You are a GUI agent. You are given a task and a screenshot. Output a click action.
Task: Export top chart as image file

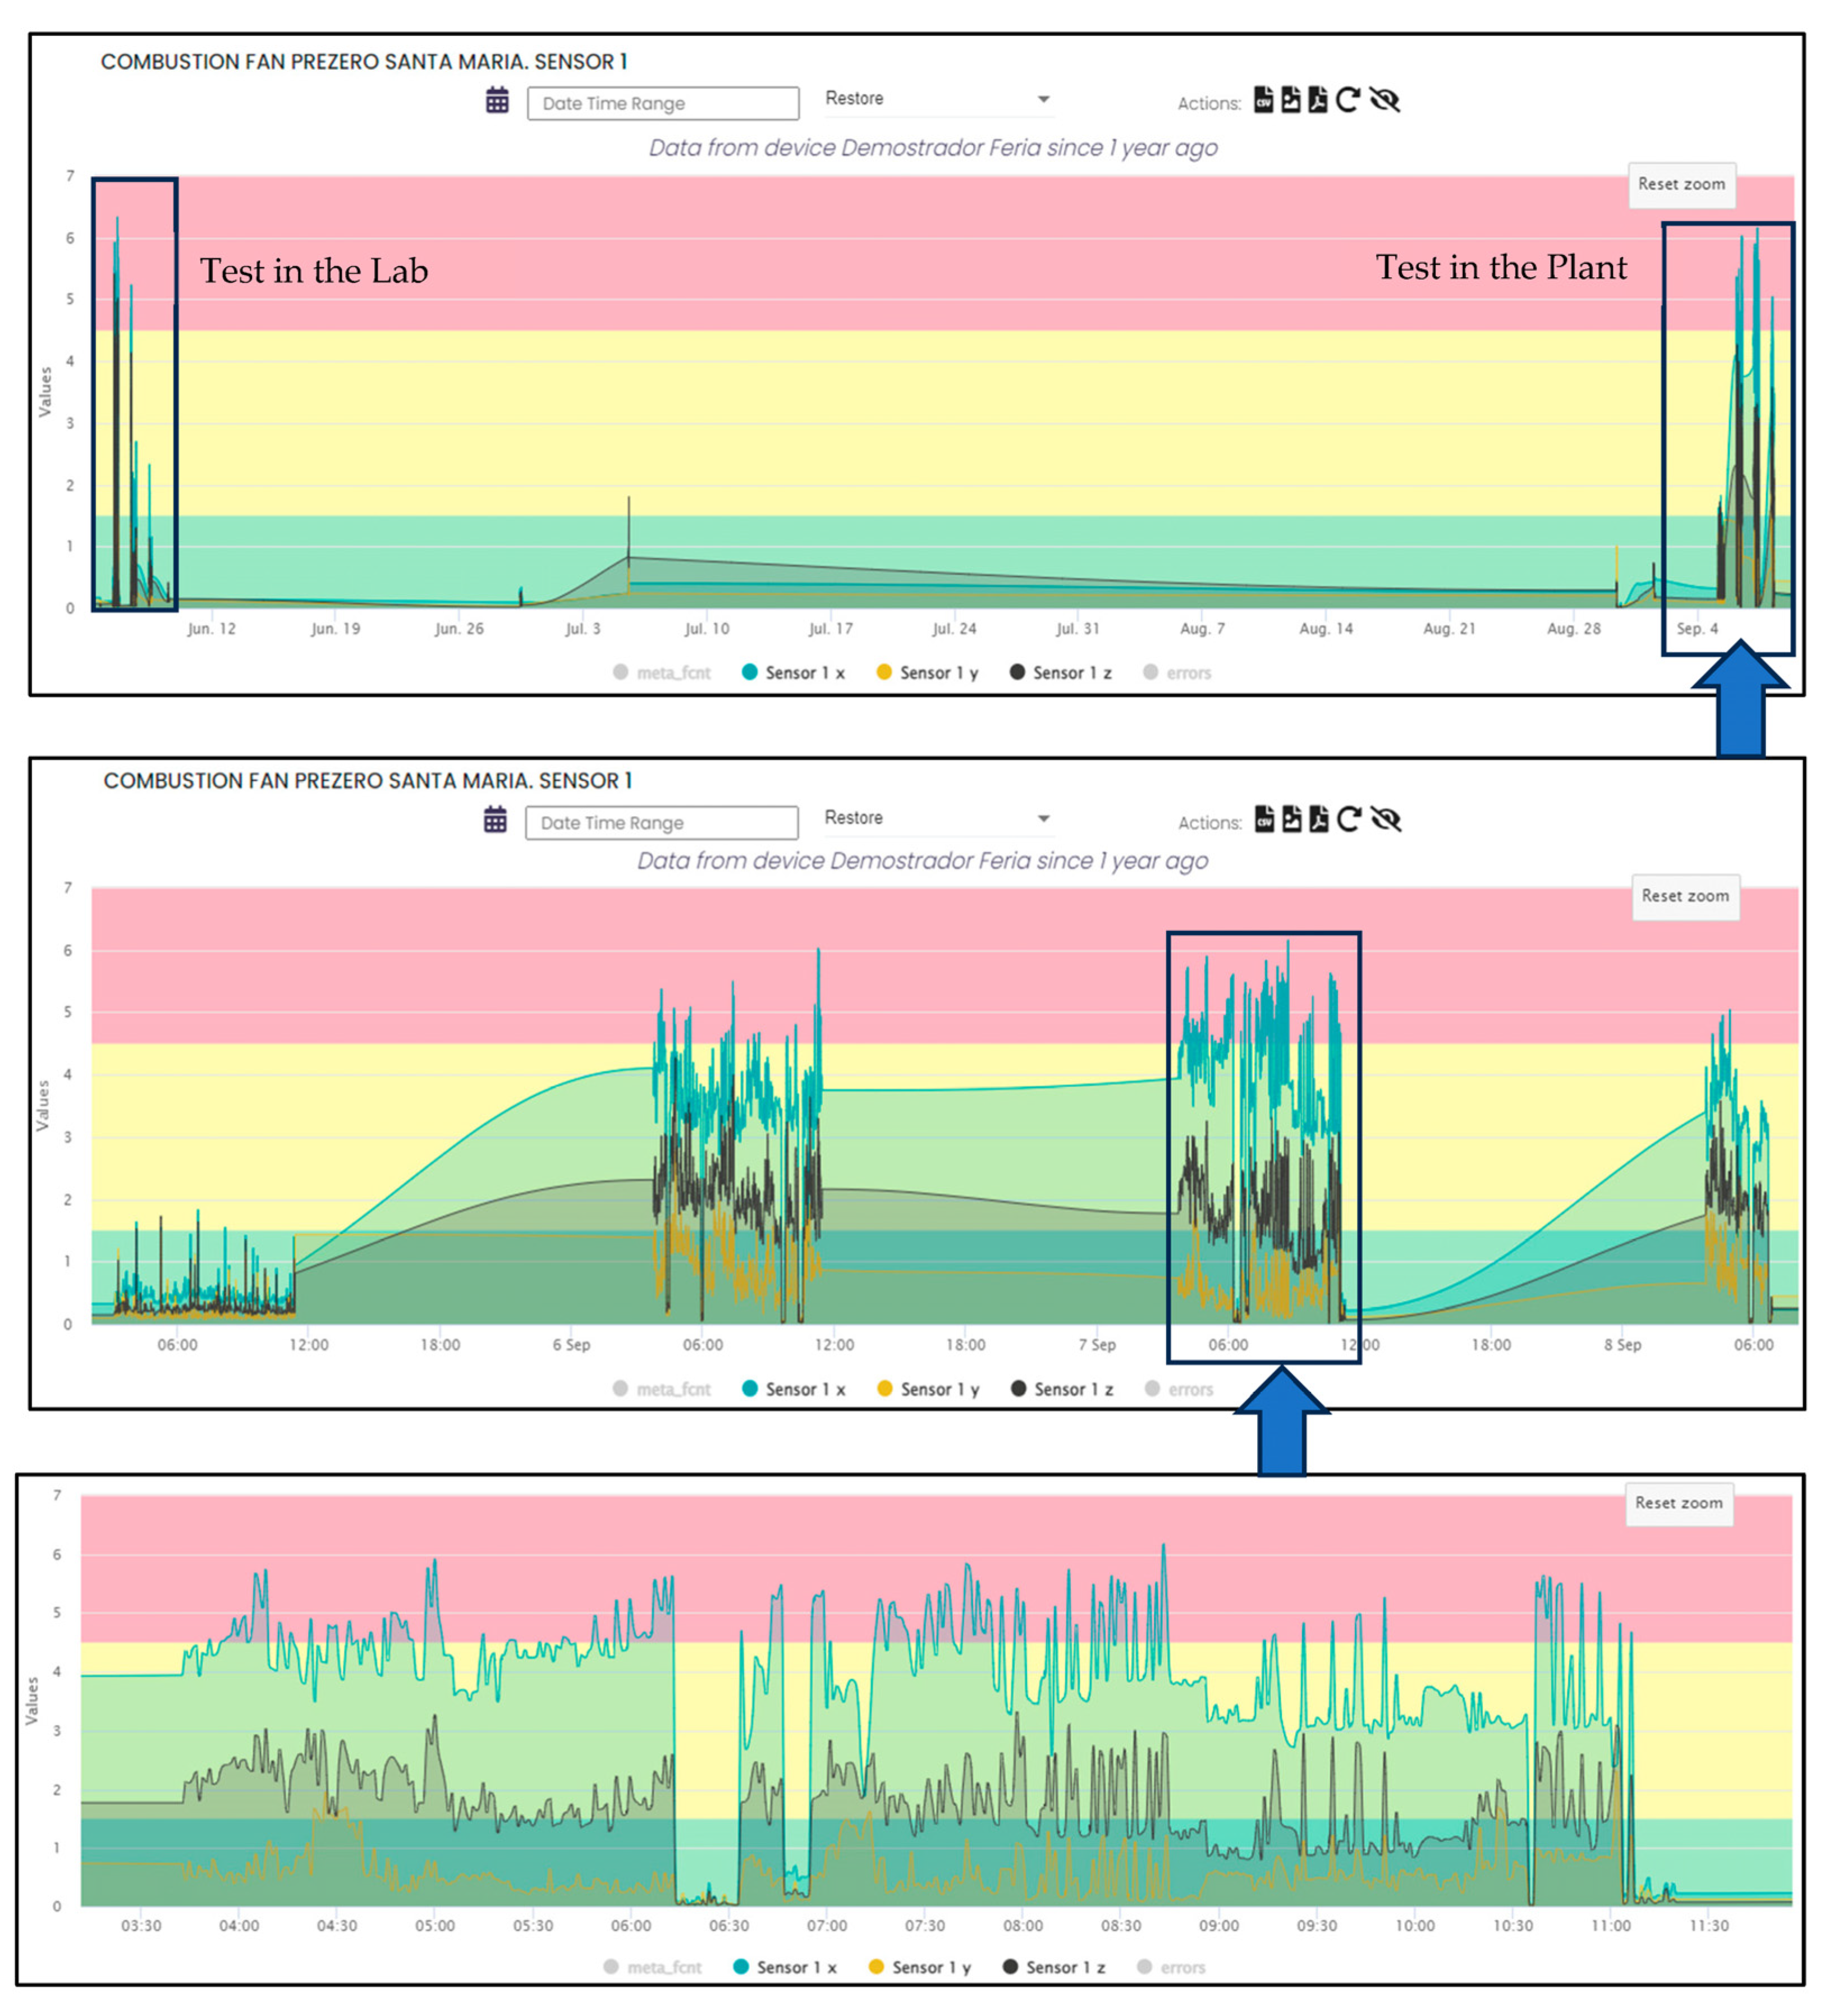pyautogui.click(x=1291, y=100)
